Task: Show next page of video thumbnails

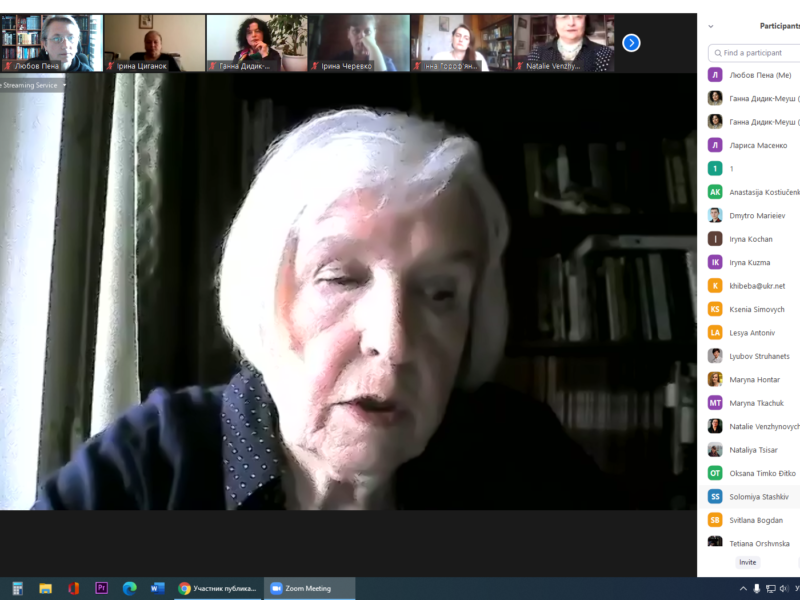Action: click(631, 43)
